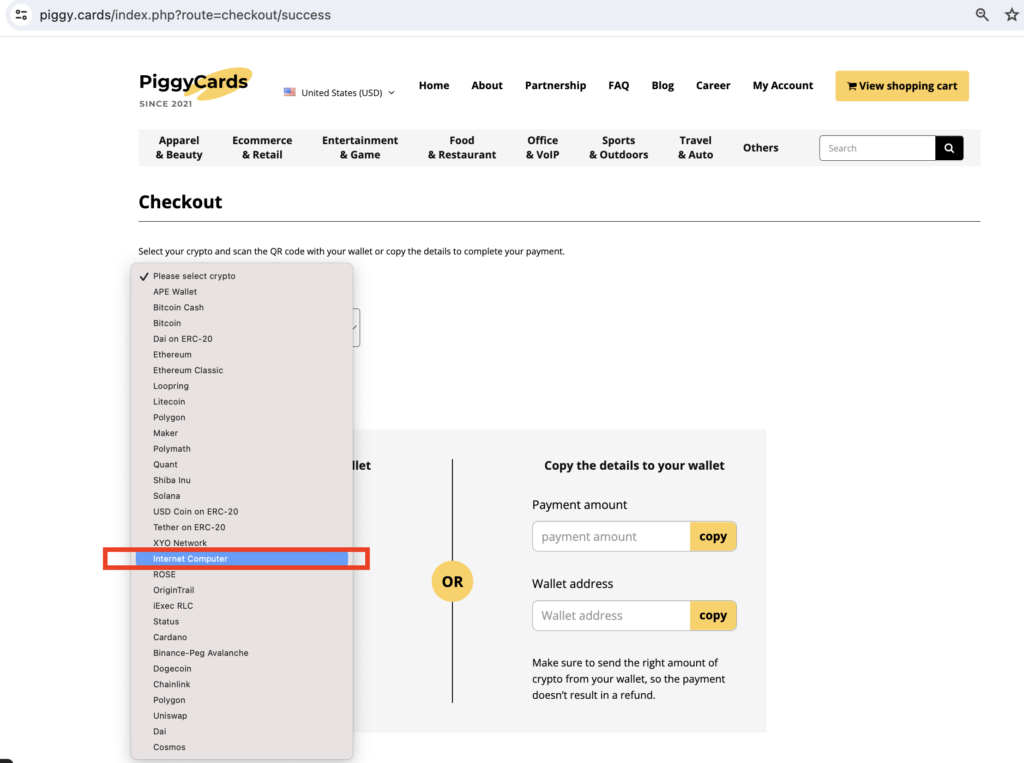This screenshot has height=763, width=1024.
Task: Select Cardano option
Action: [x=242, y=637]
